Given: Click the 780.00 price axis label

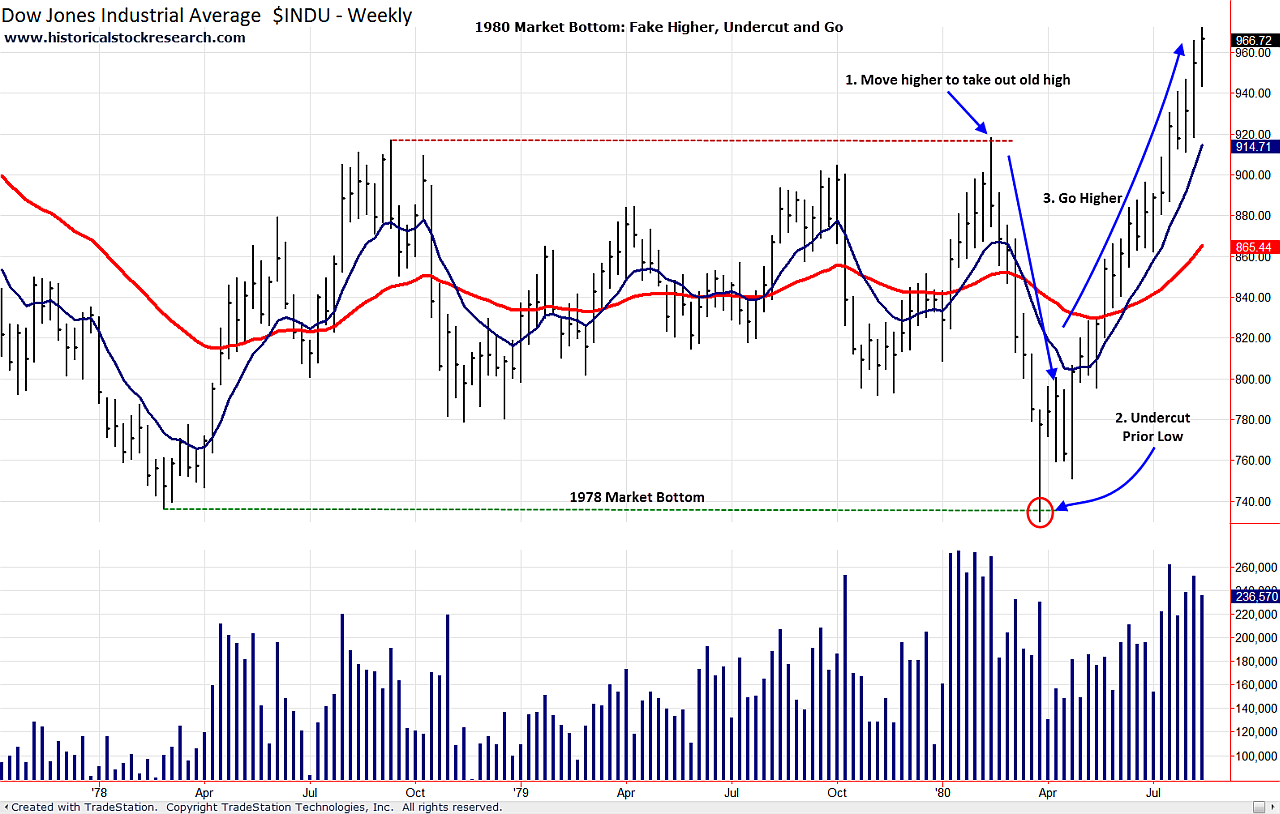Looking at the screenshot, I should coord(1253,420).
